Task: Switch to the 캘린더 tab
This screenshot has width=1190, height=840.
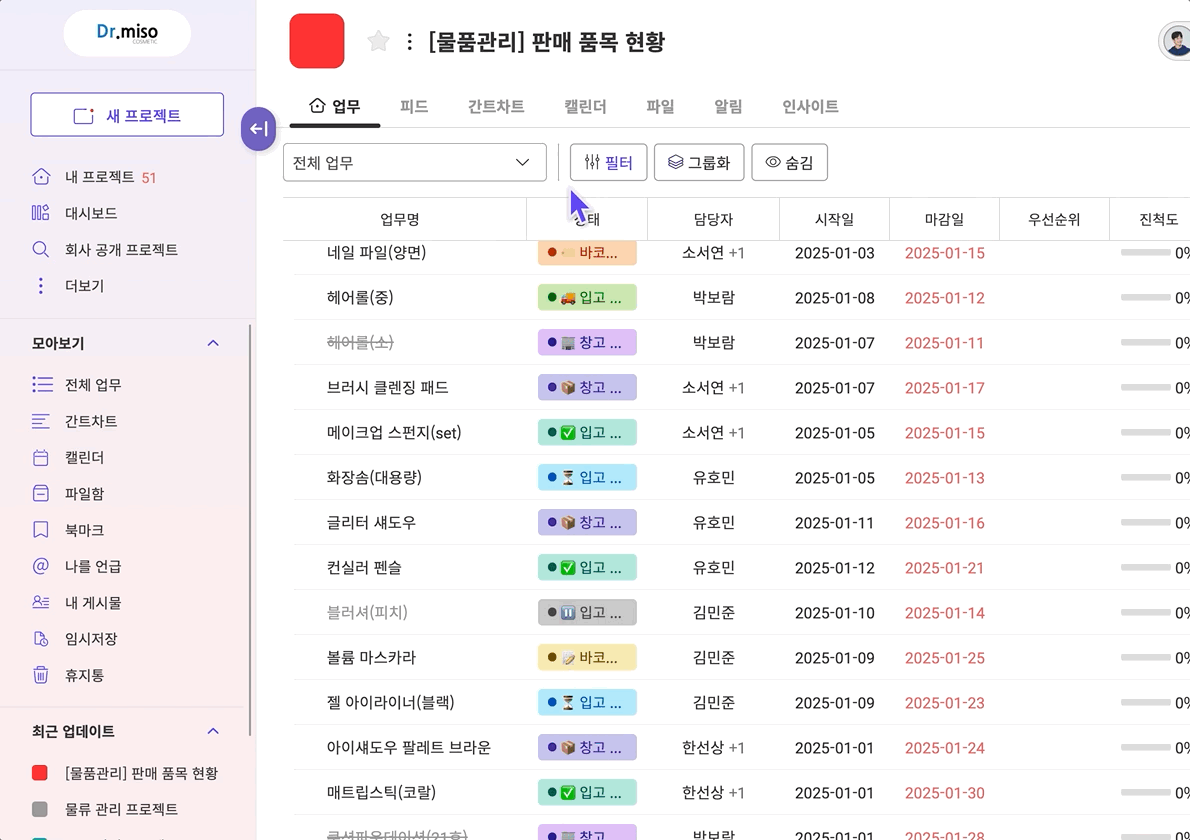Action: click(x=585, y=106)
